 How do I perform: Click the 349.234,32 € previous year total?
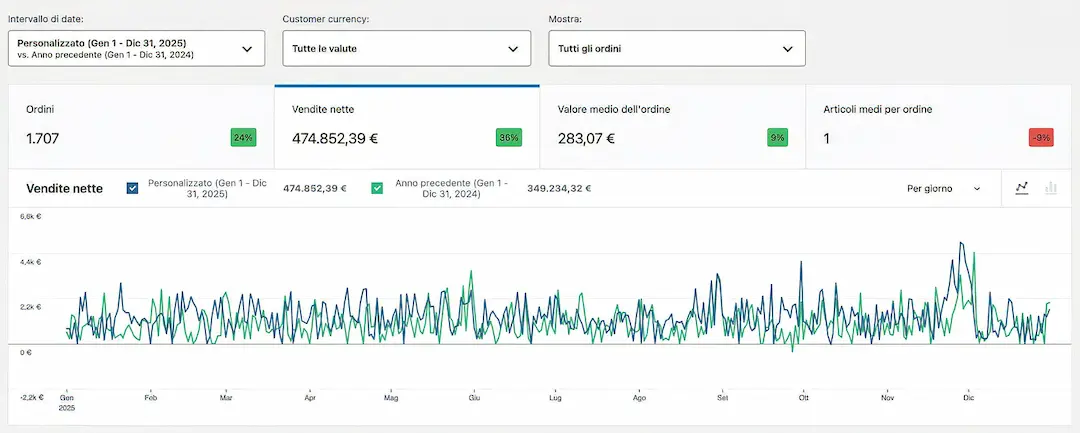[x=559, y=188]
